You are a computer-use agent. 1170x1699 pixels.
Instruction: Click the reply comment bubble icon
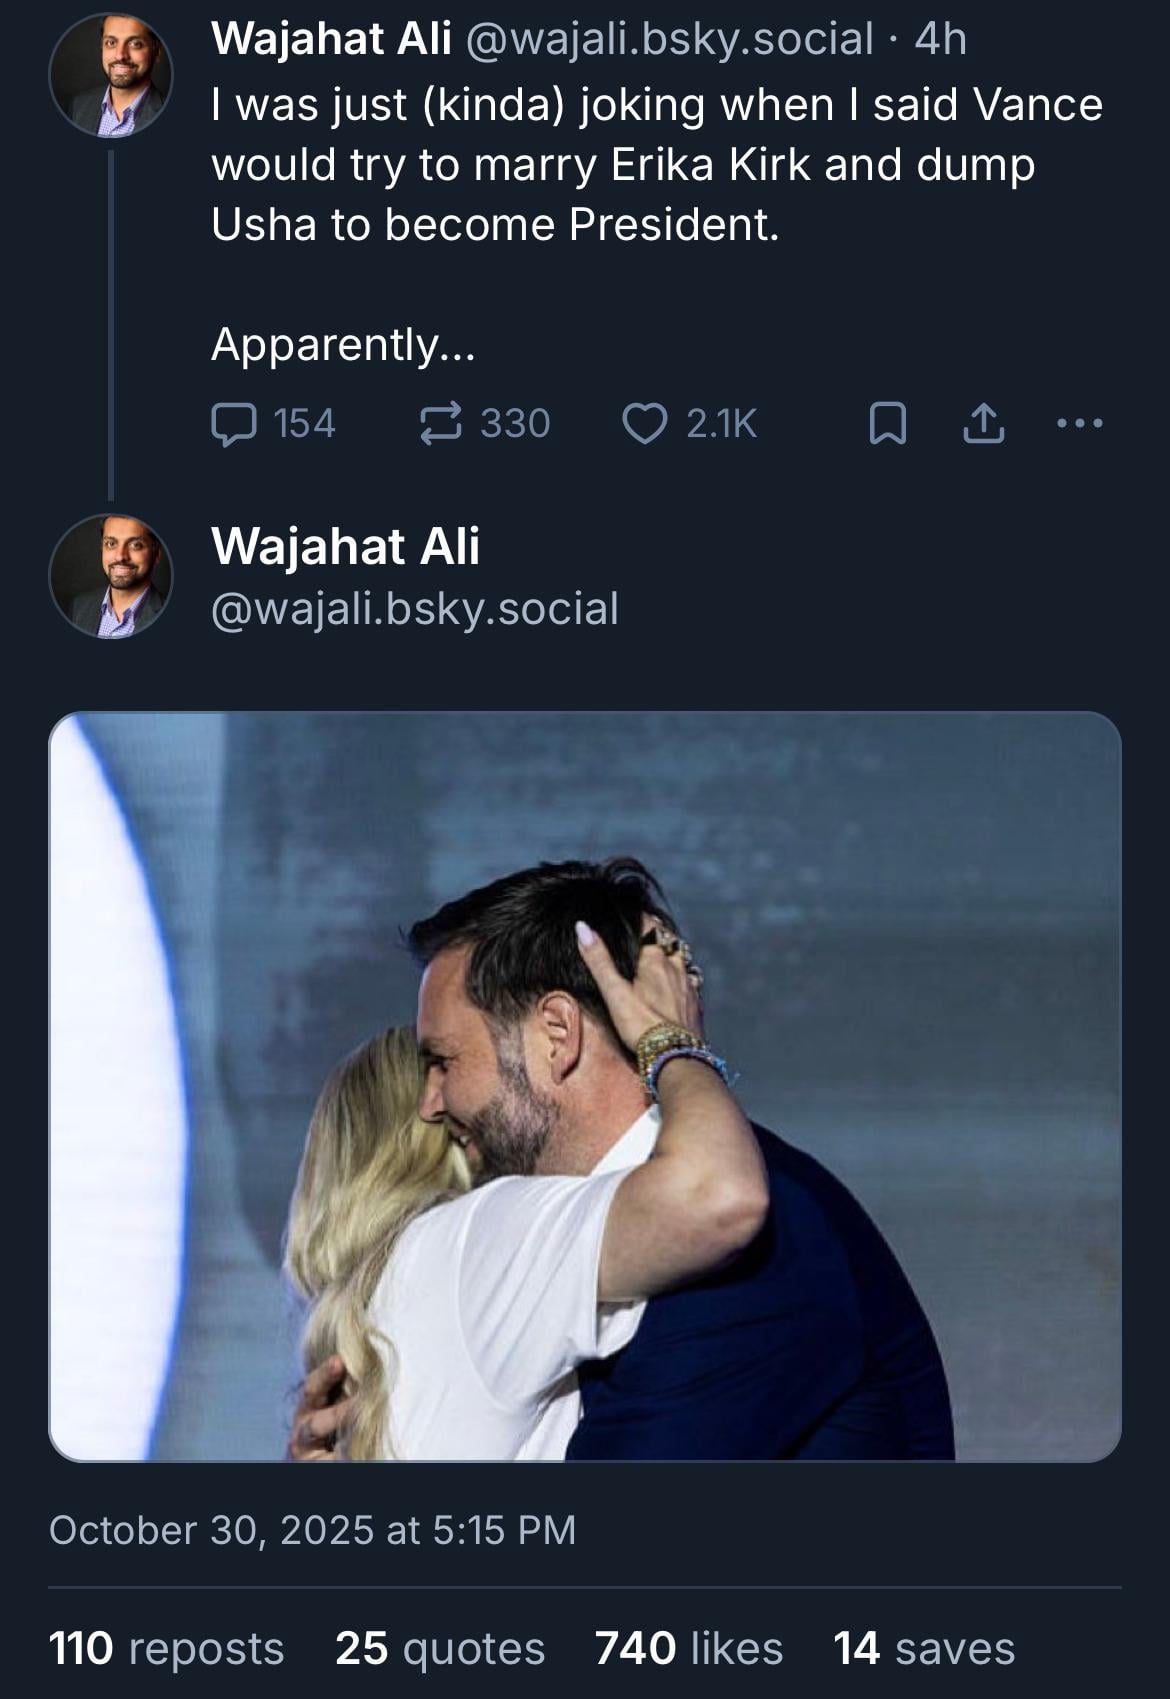(234, 423)
